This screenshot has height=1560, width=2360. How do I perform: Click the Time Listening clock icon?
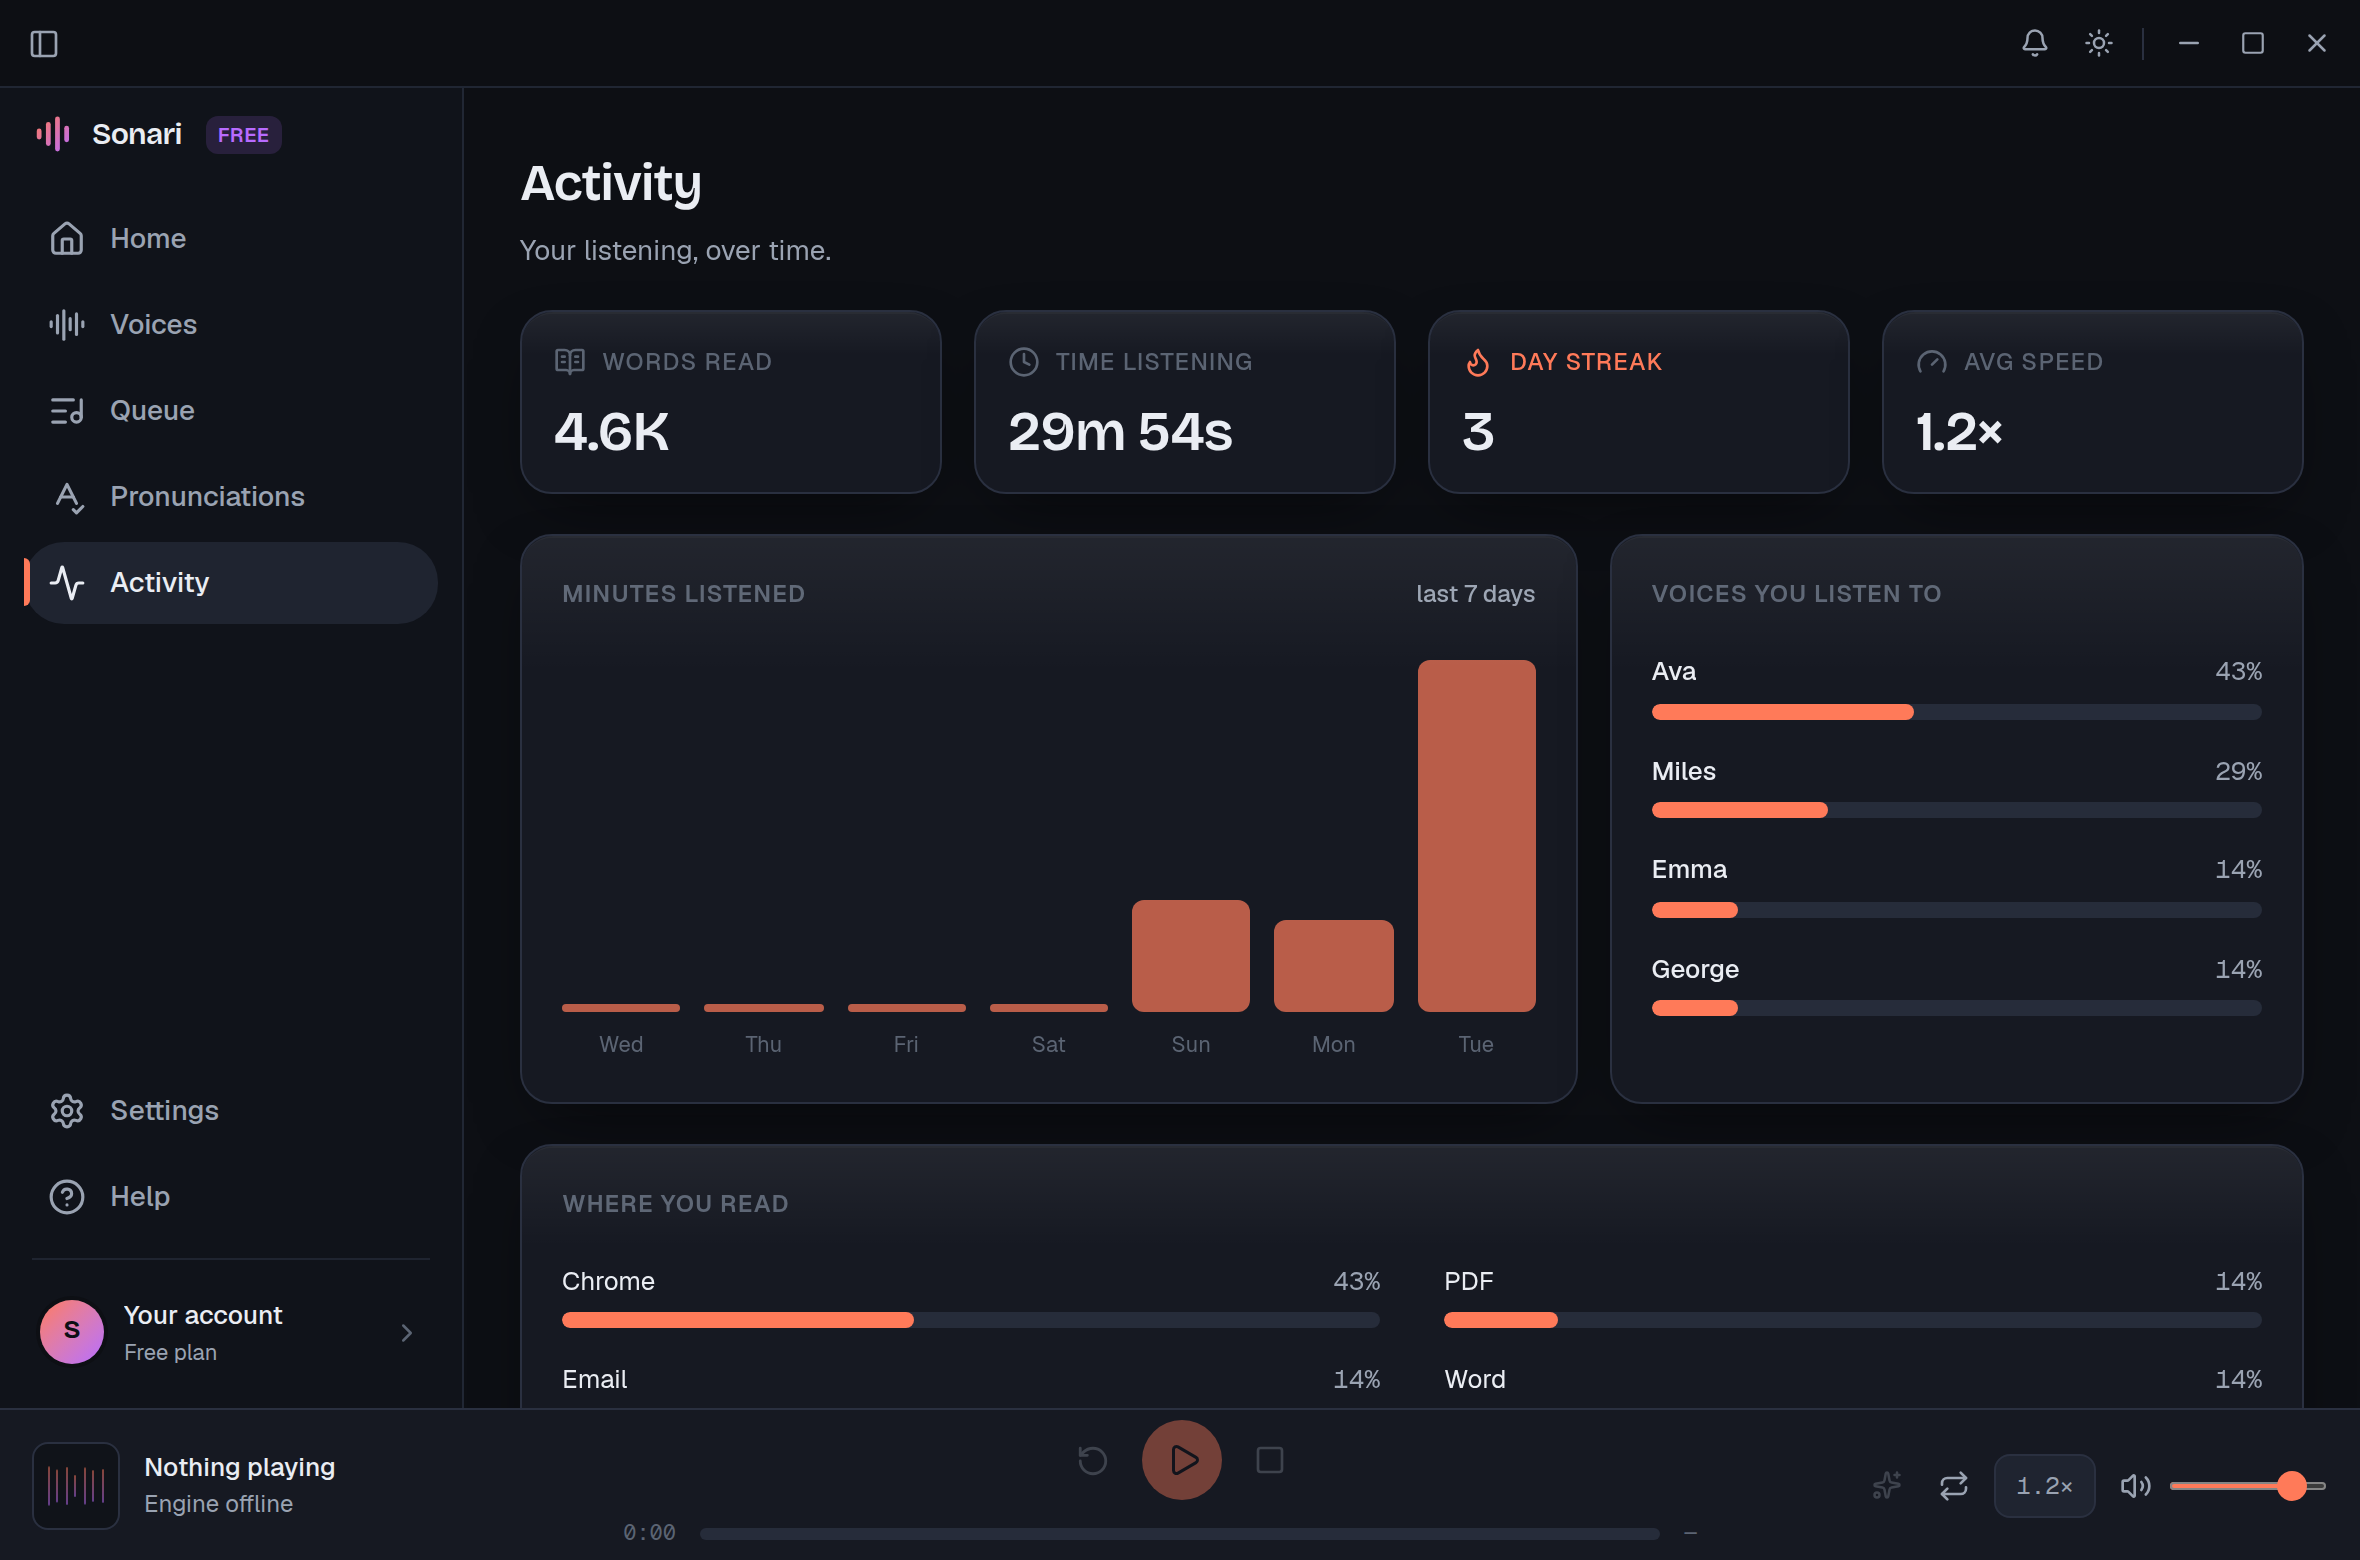(1024, 361)
